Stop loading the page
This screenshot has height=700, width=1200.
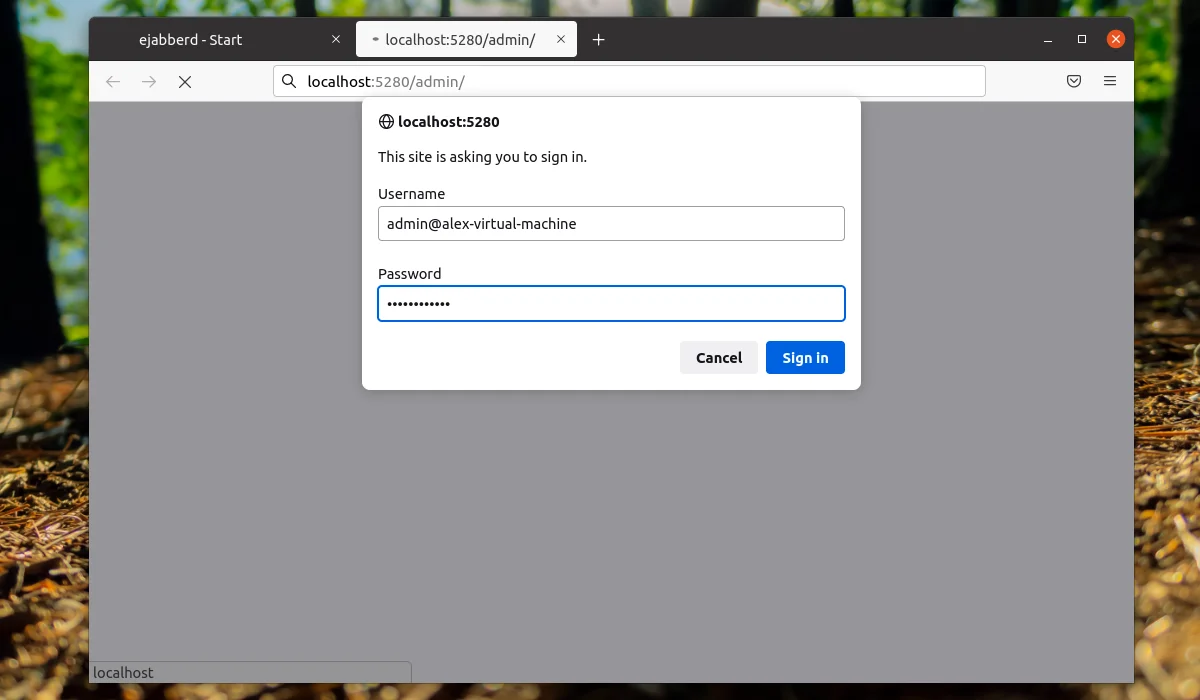(x=185, y=82)
